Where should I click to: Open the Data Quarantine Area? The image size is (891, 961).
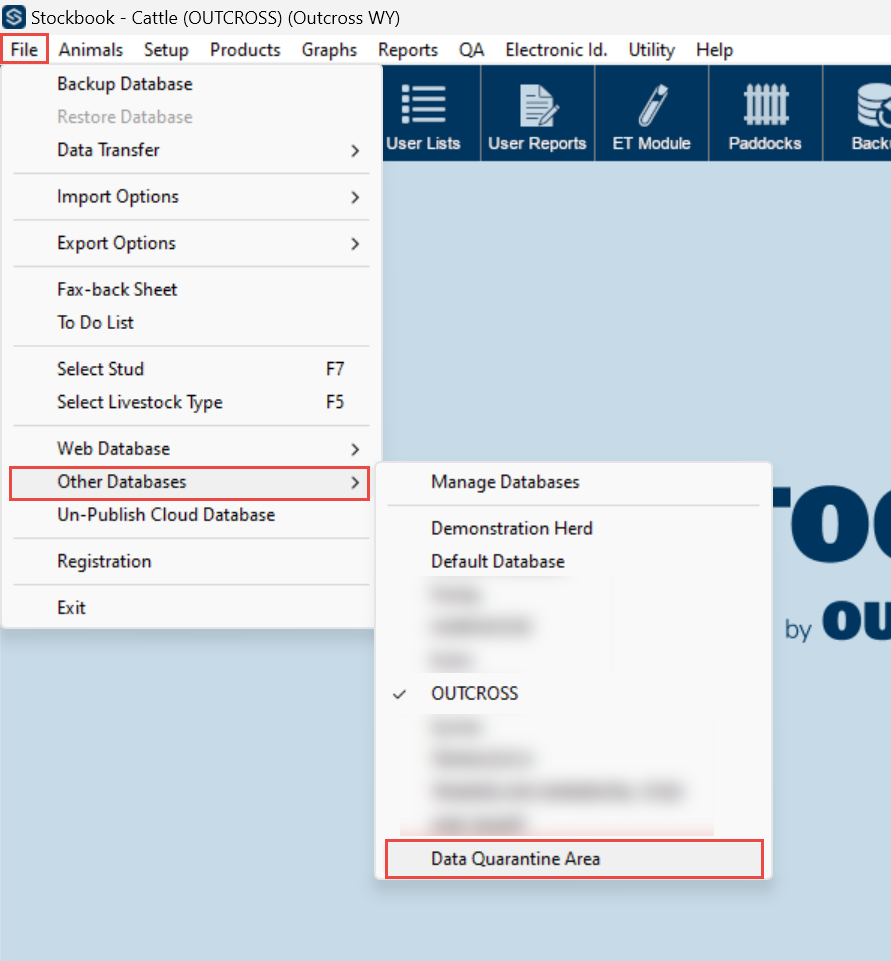574,859
